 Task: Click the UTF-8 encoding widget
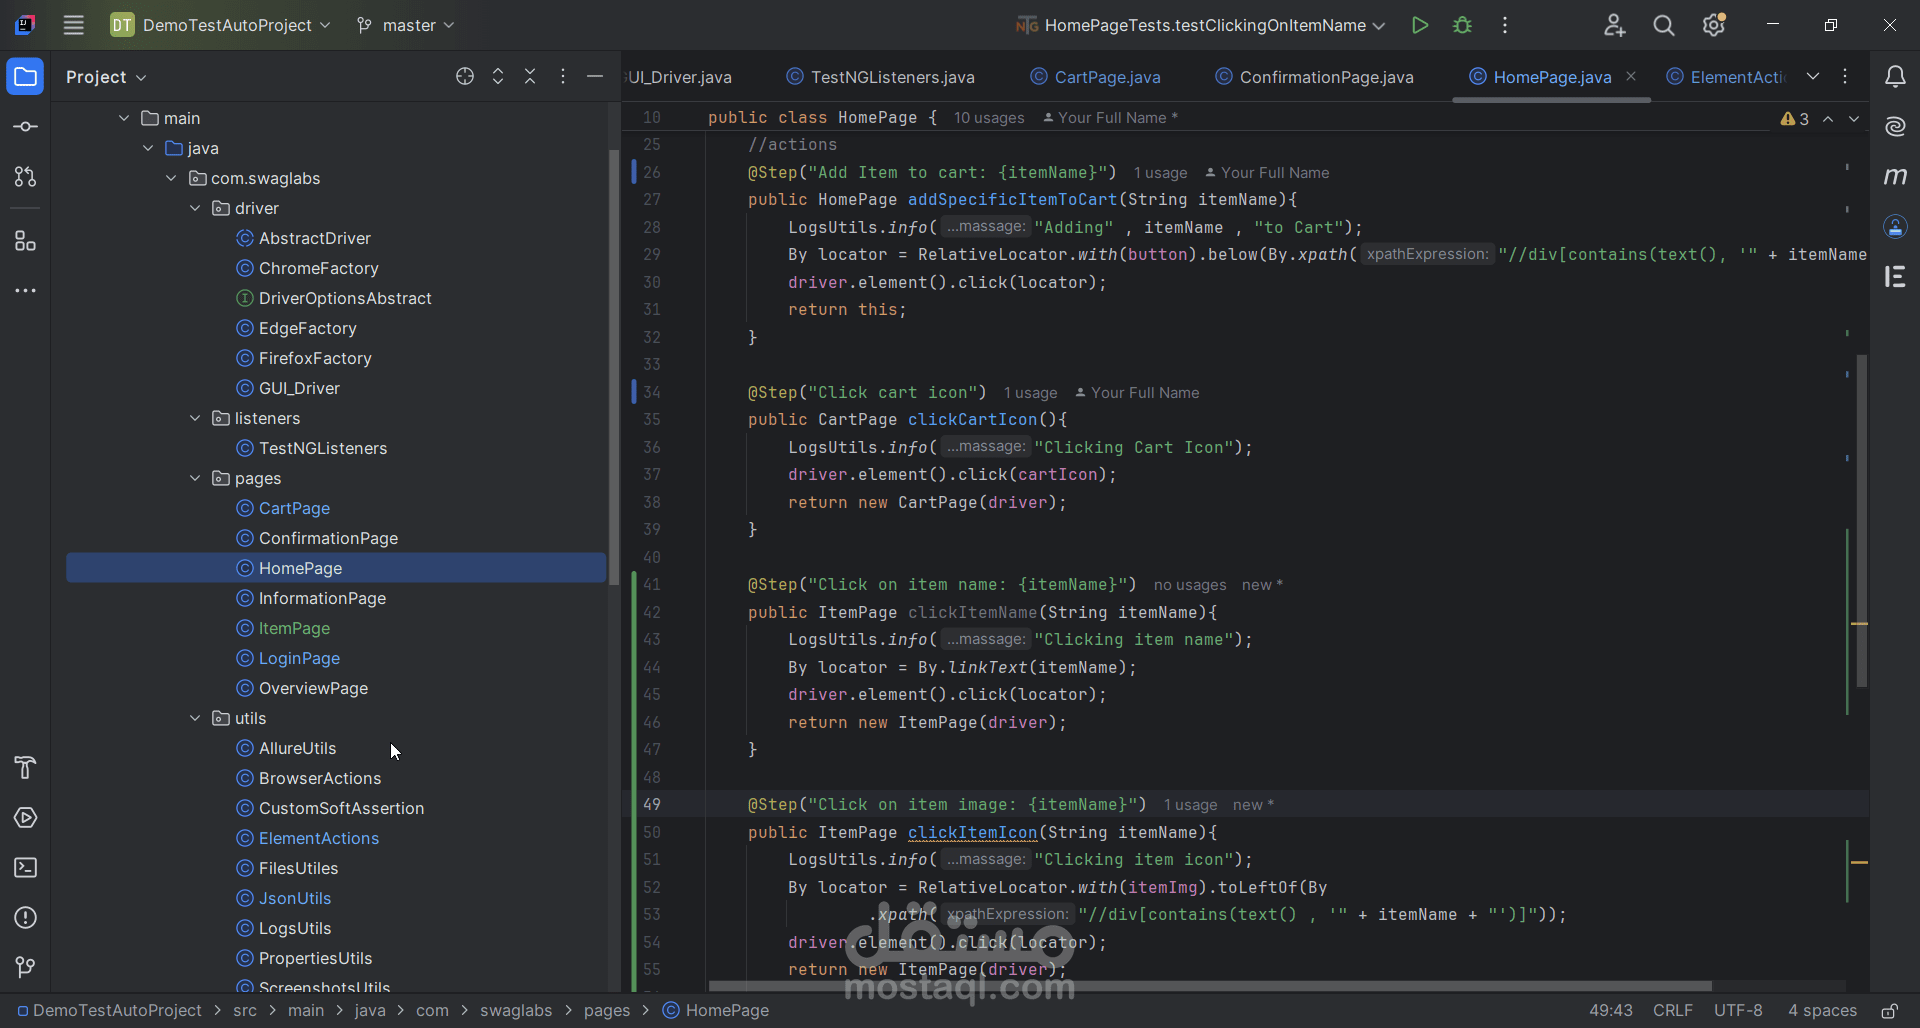coord(1738,1011)
